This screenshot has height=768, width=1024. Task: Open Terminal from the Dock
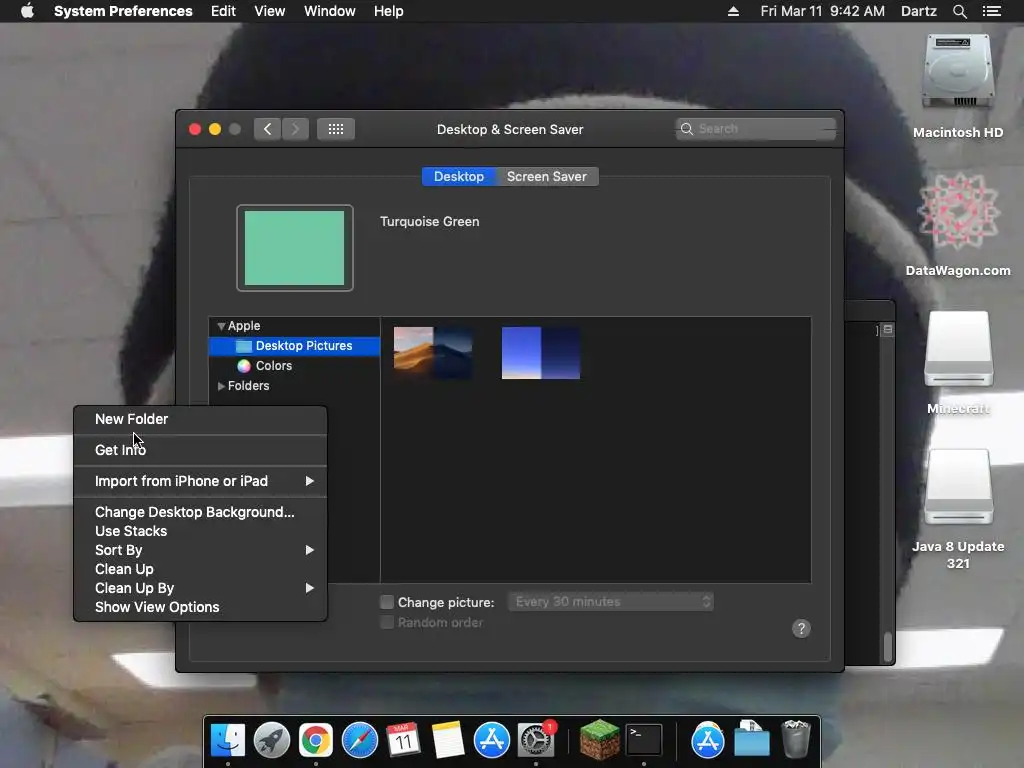click(644, 741)
